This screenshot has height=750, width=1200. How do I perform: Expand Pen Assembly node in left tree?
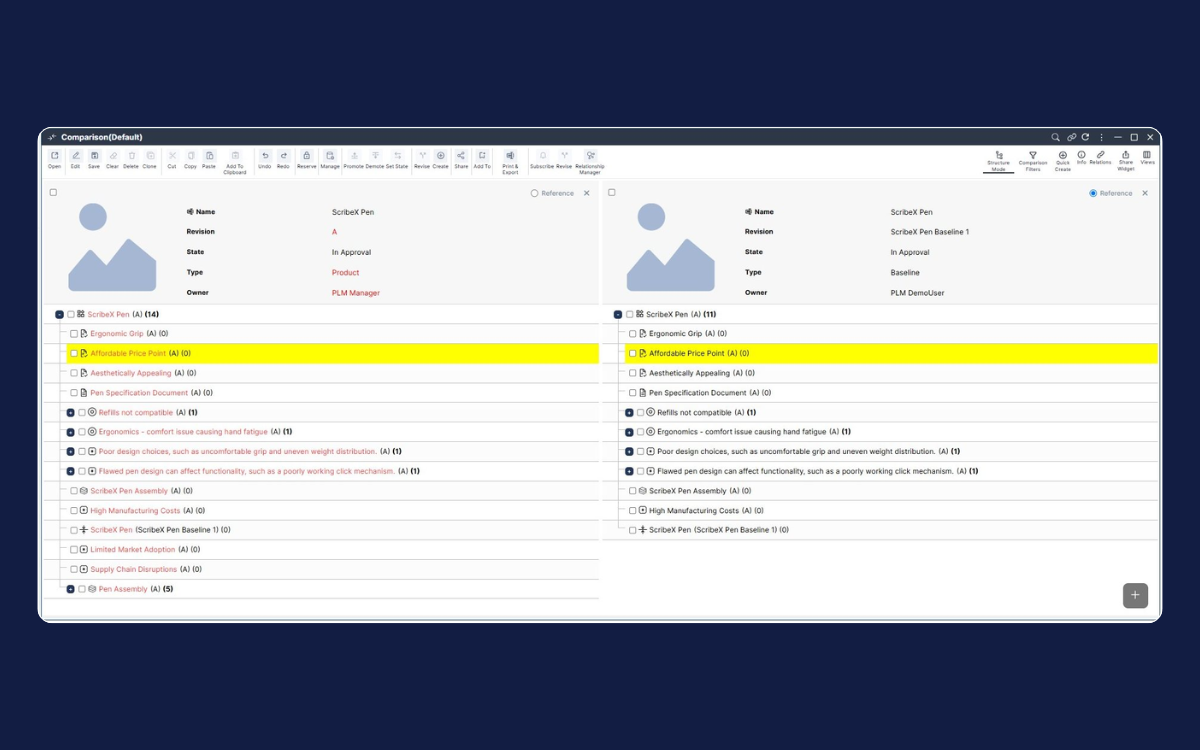click(70, 589)
